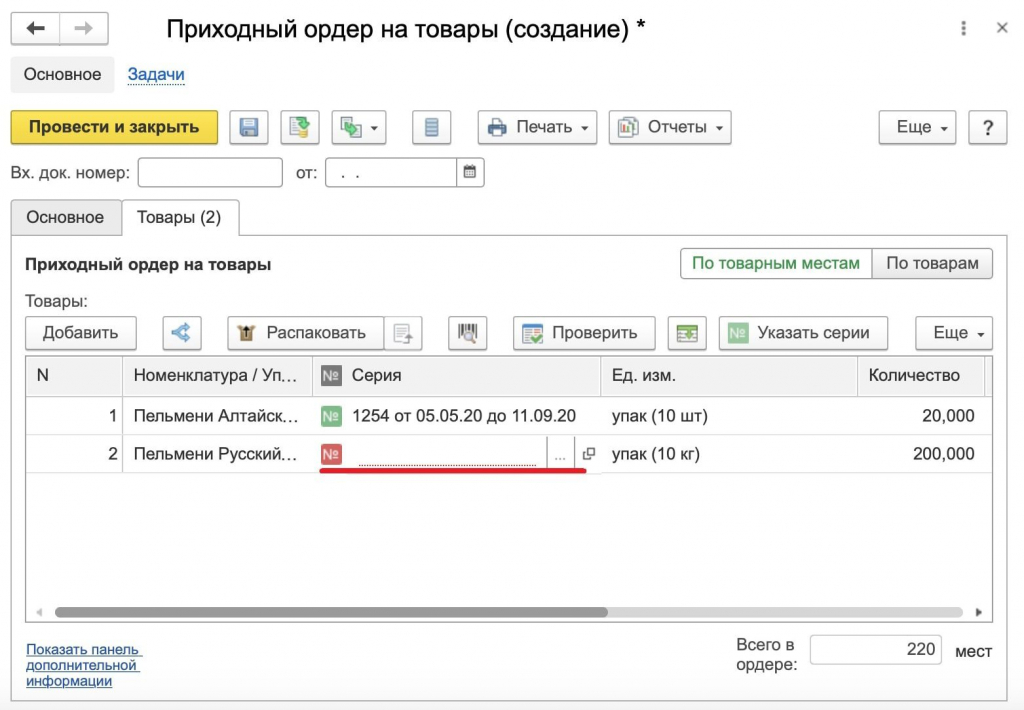1024x710 pixels.
Task: Open Показать панель дополнительной информации link
Action: click(84, 665)
